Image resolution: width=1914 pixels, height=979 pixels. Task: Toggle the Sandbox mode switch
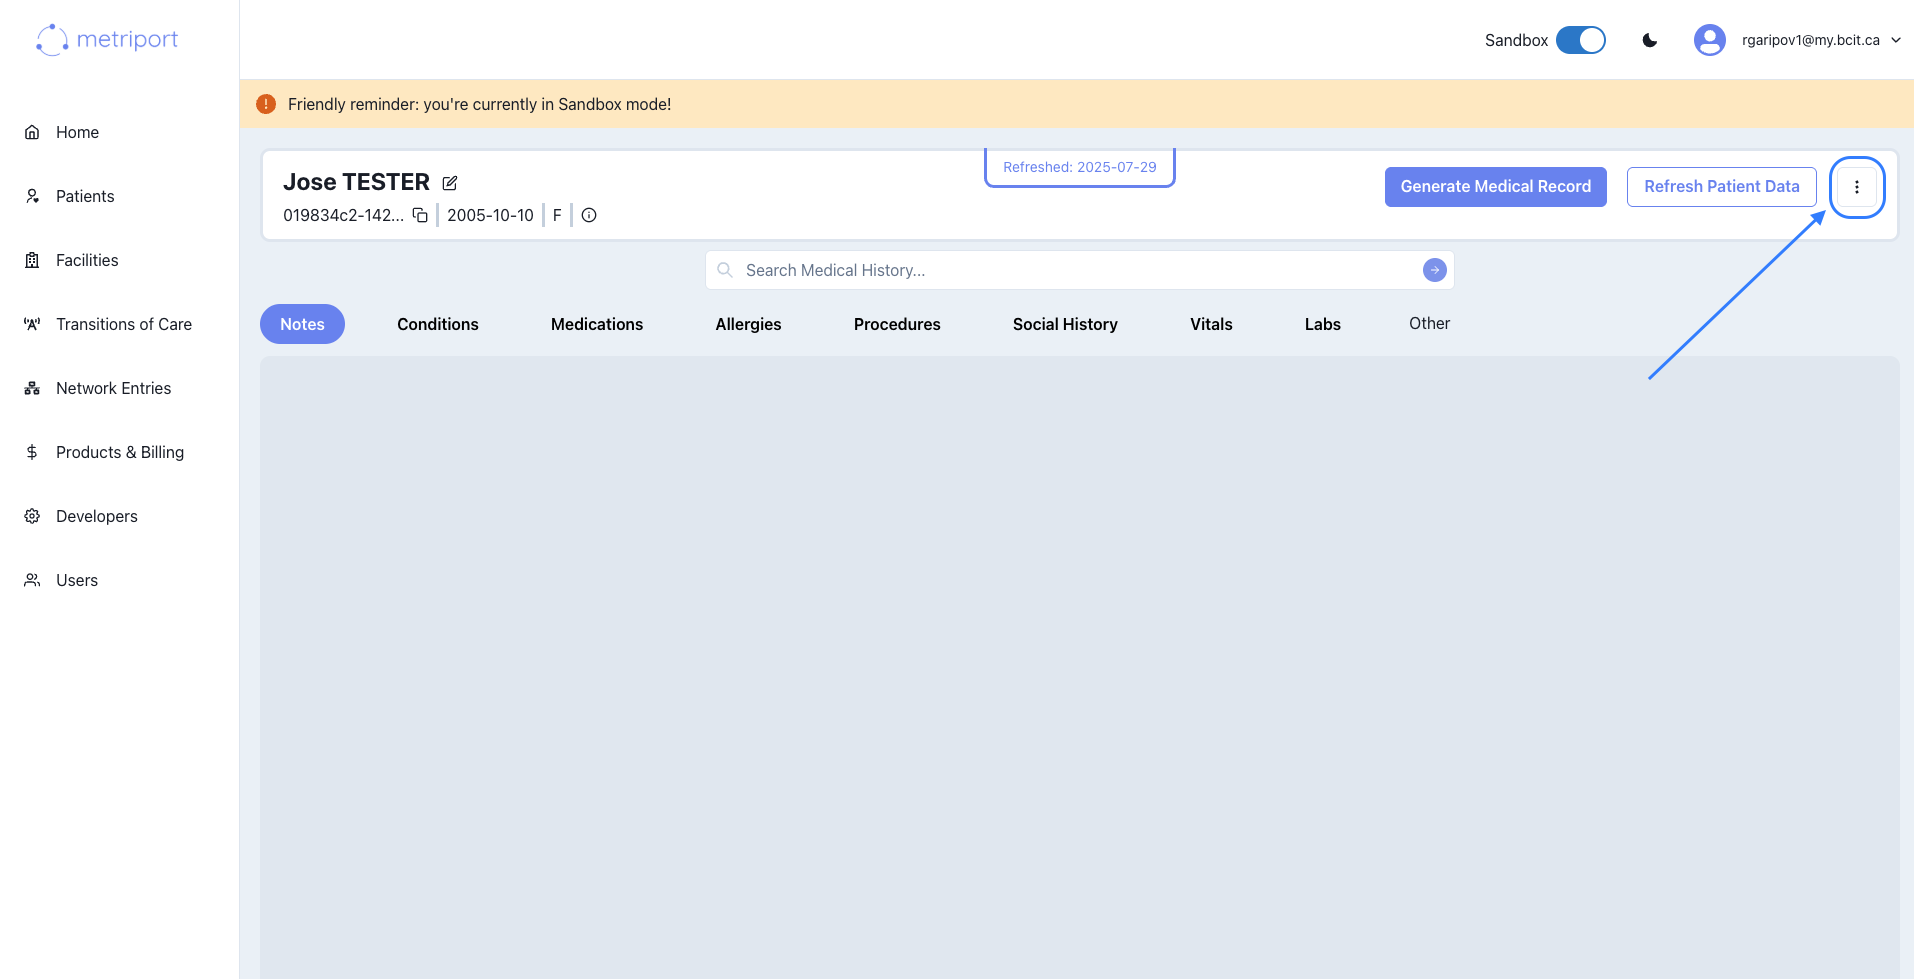(x=1580, y=40)
